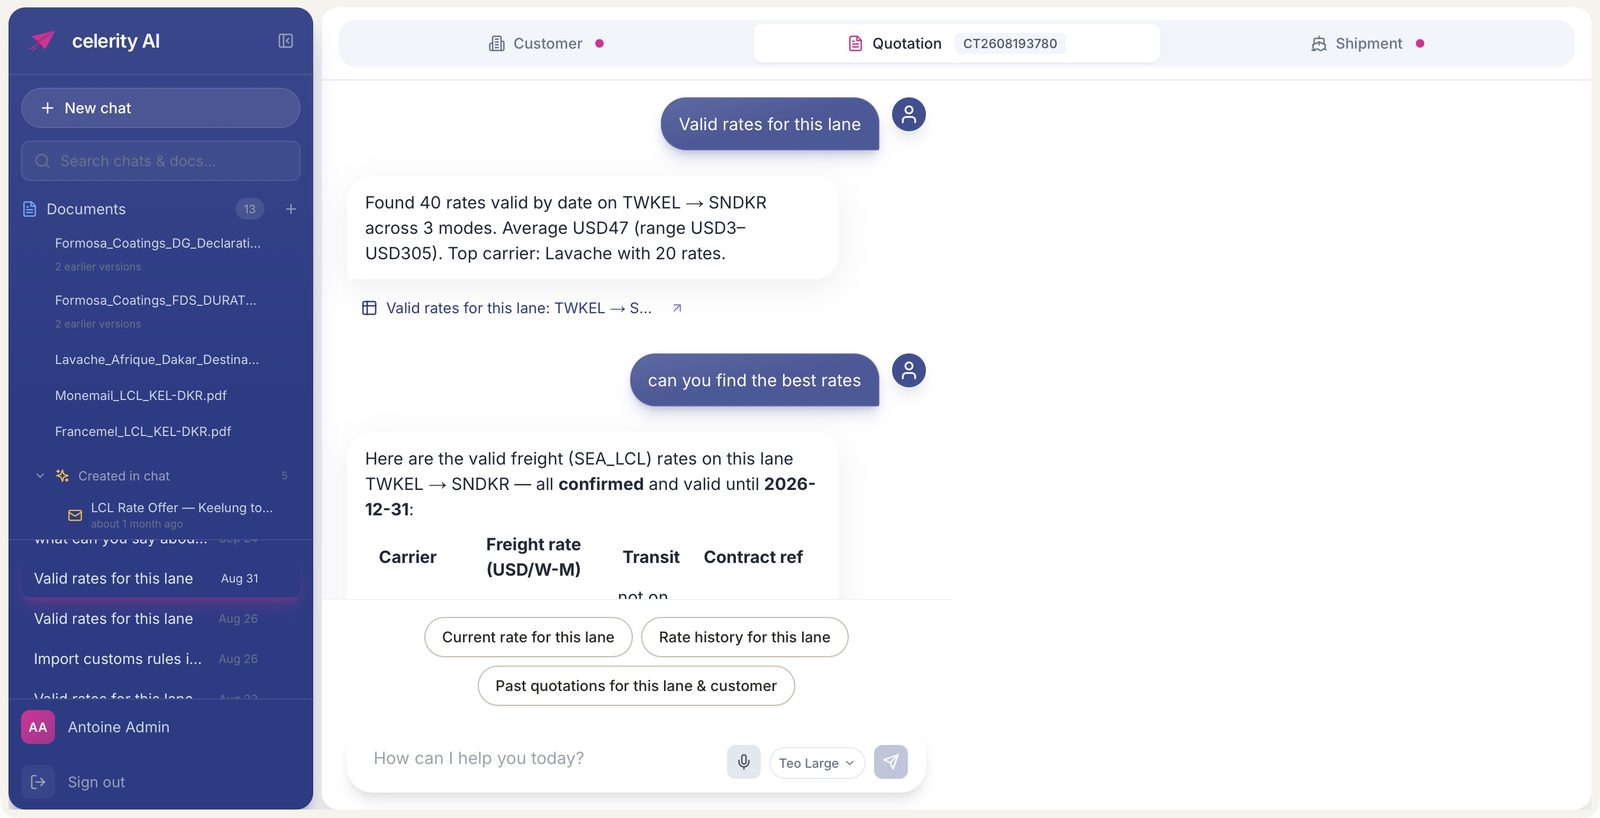Open Formosa_Coatings_DG_Declarati... document

point(158,243)
